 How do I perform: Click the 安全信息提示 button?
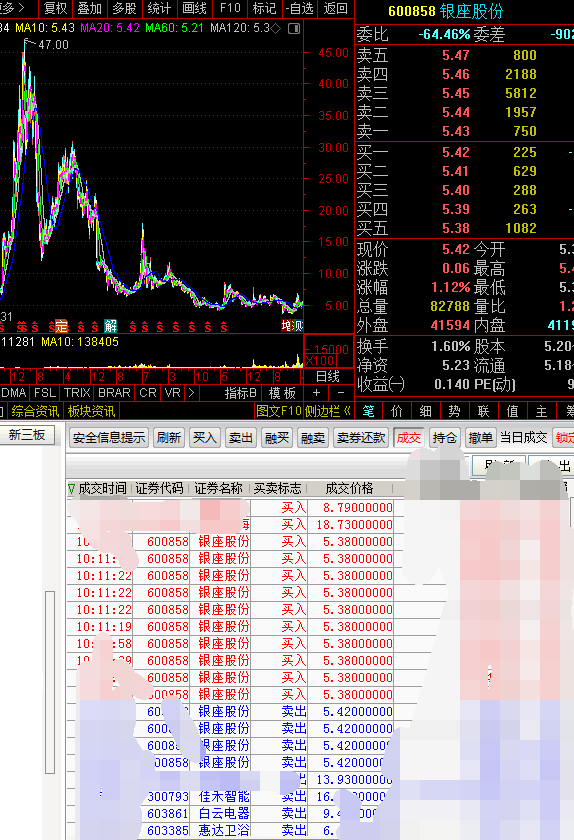[109, 438]
